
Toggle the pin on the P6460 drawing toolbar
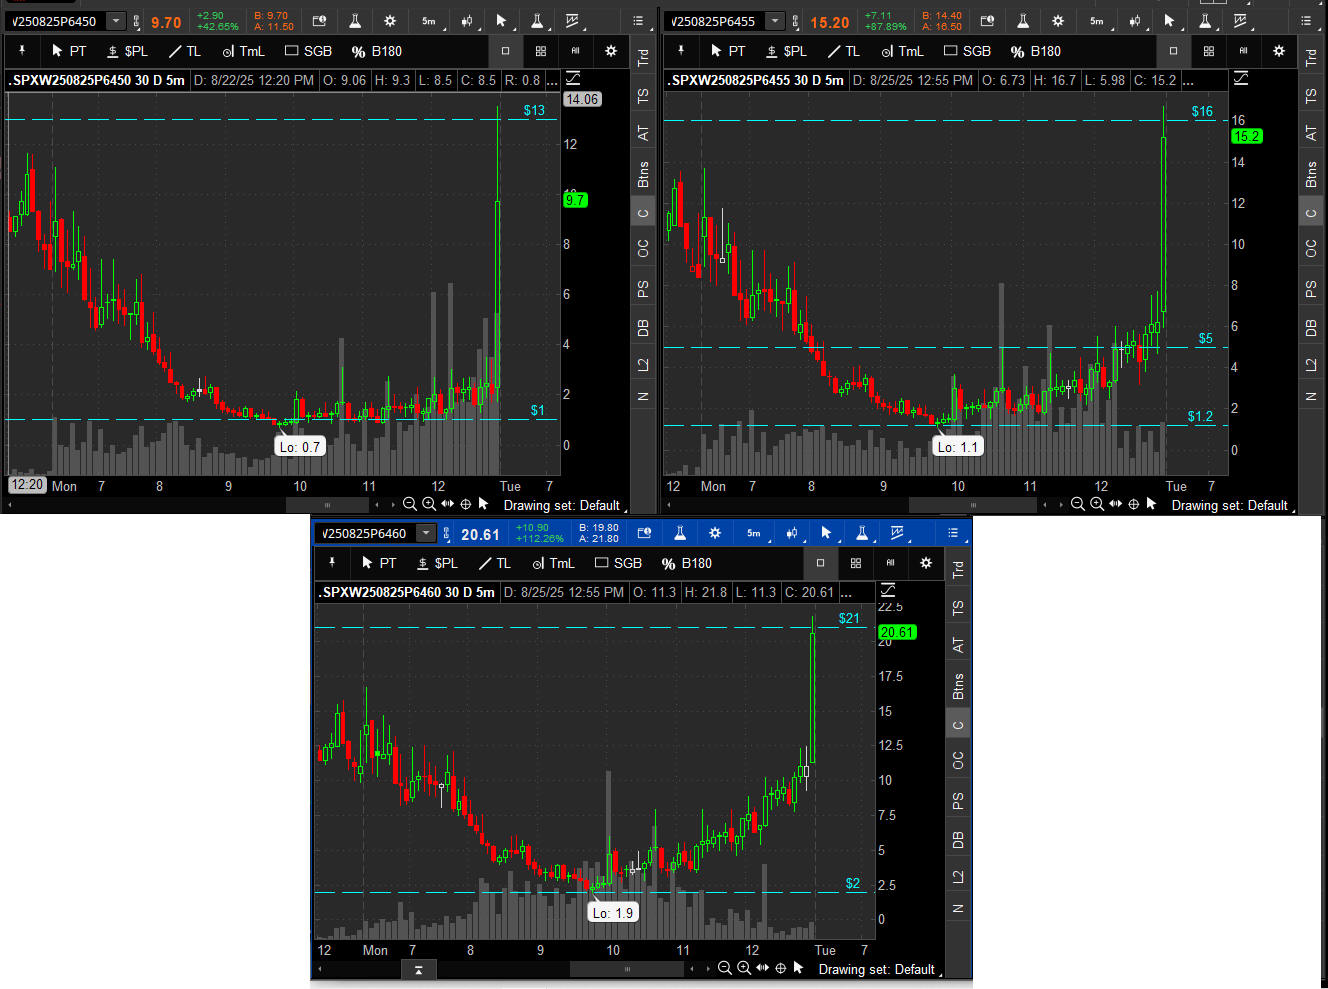click(332, 563)
